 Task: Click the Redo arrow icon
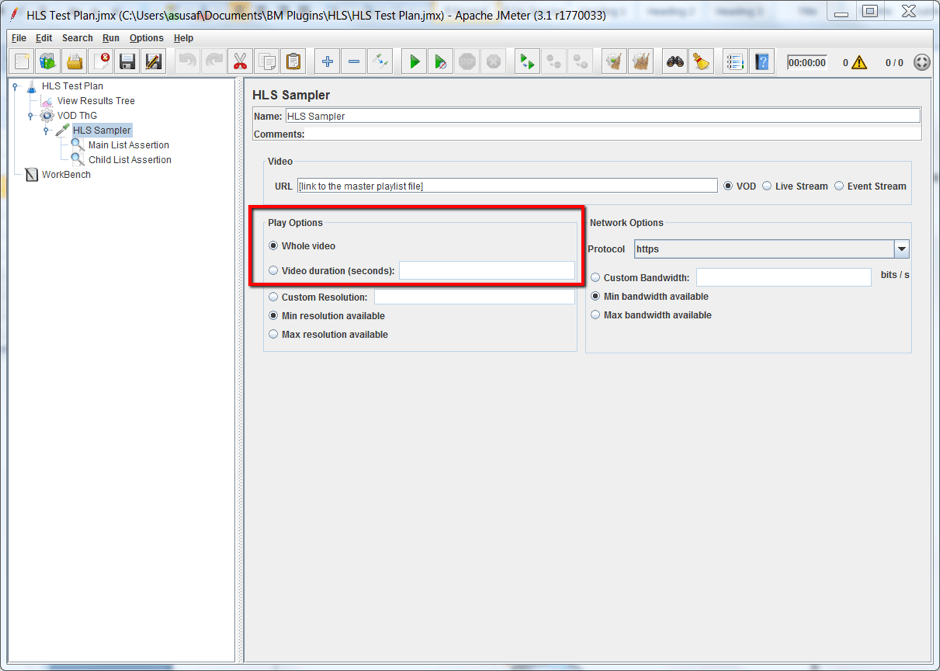[214, 62]
